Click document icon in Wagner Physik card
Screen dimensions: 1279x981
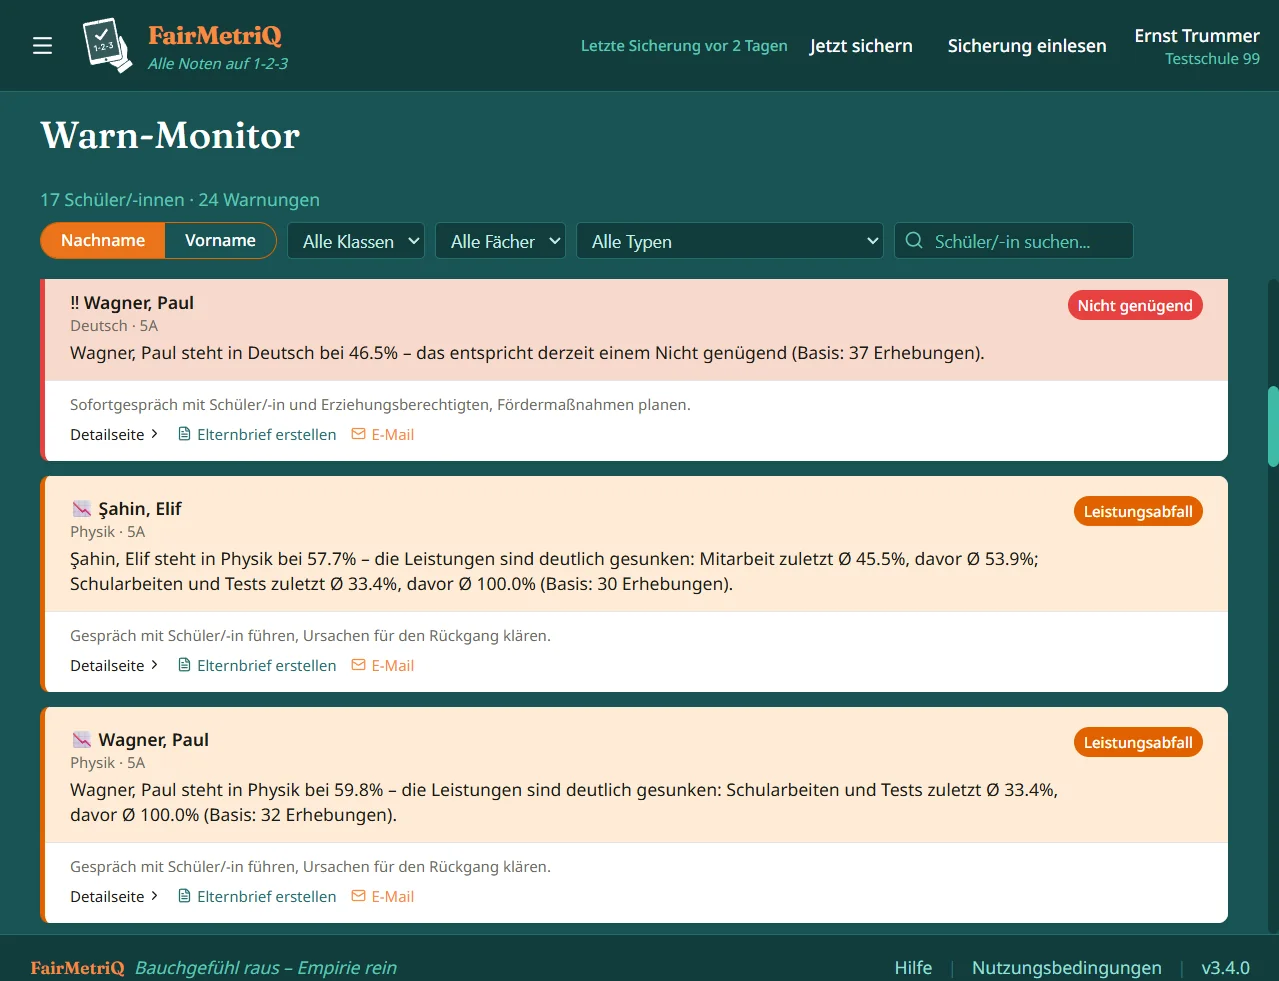pos(184,896)
